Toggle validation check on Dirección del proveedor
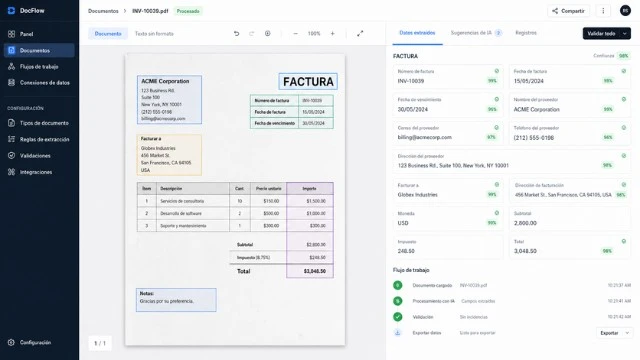The height and width of the screenshot is (360, 640). [624, 156]
